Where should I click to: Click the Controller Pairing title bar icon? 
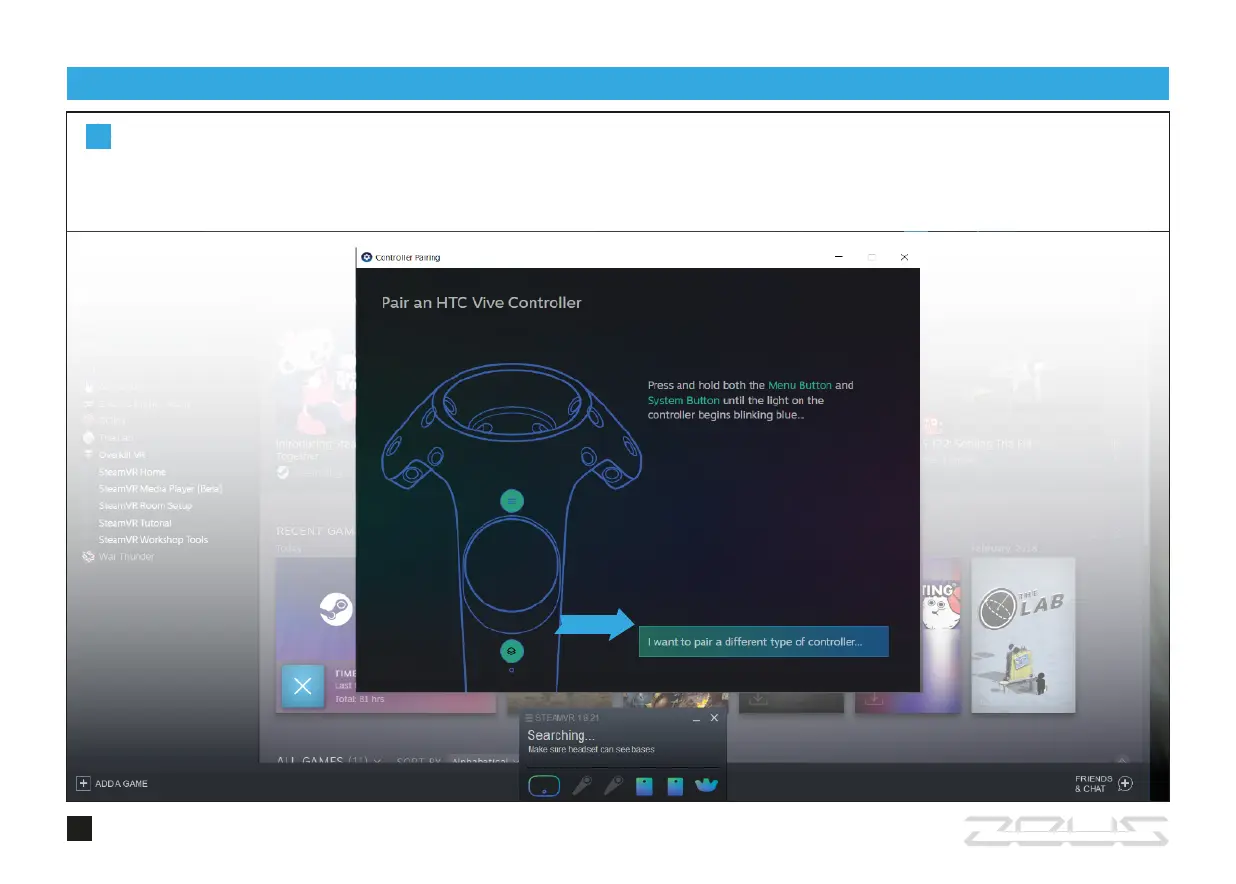coord(367,257)
